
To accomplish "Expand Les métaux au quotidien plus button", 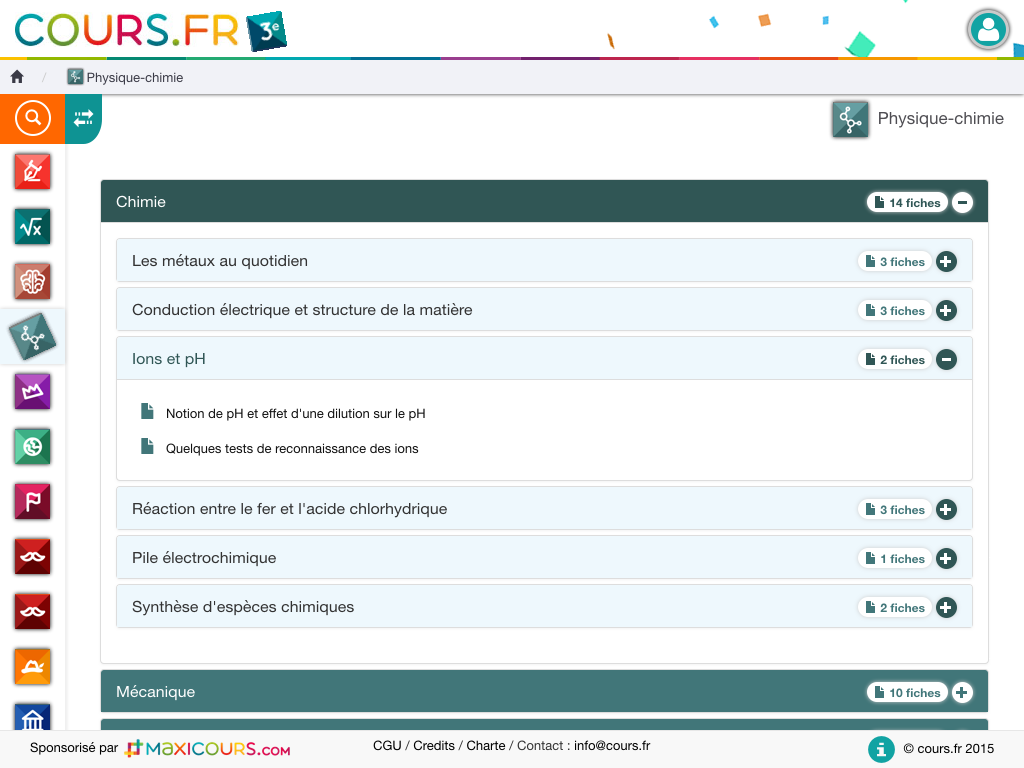I will point(946,261).
